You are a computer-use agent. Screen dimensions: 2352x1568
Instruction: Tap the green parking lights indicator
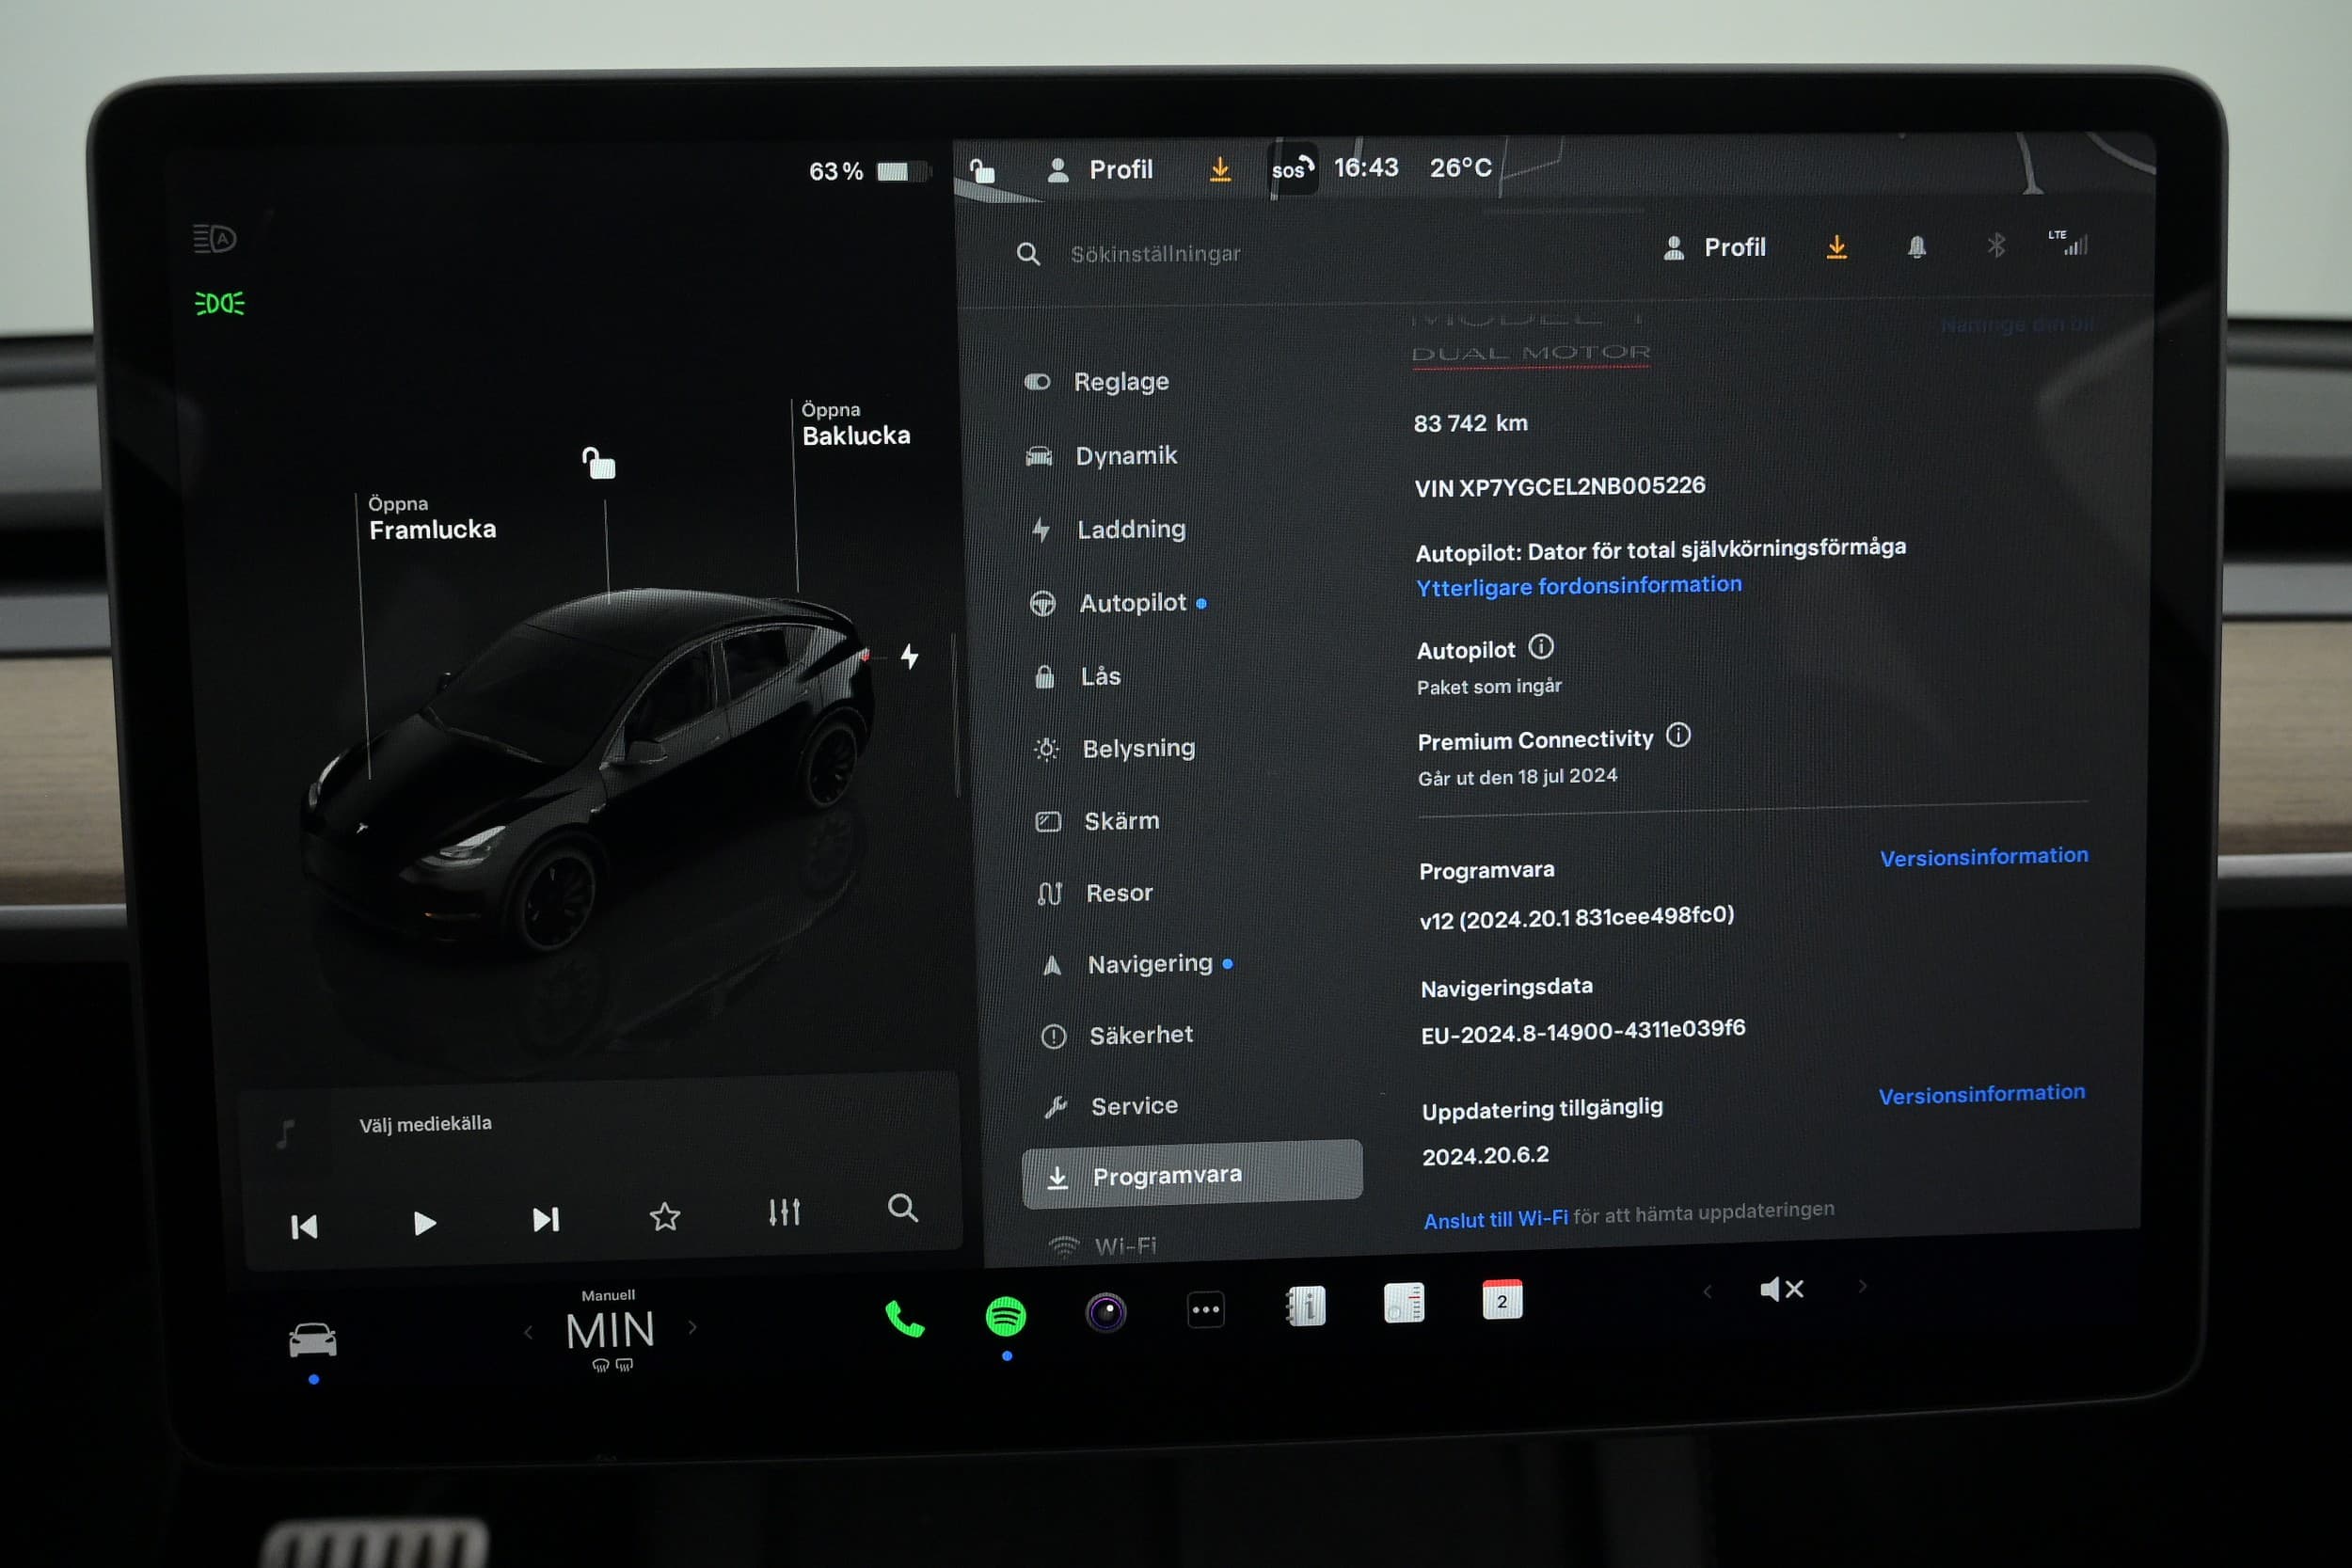click(x=219, y=303)
